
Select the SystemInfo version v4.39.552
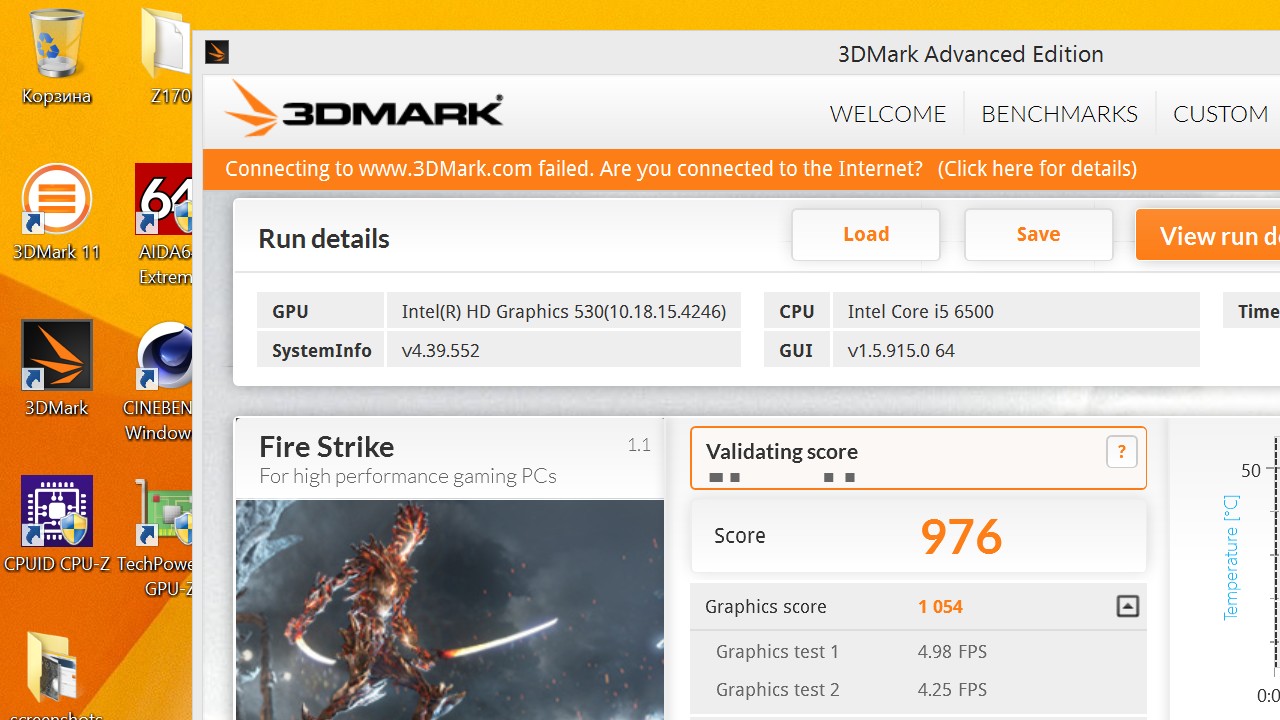point(564,350)
